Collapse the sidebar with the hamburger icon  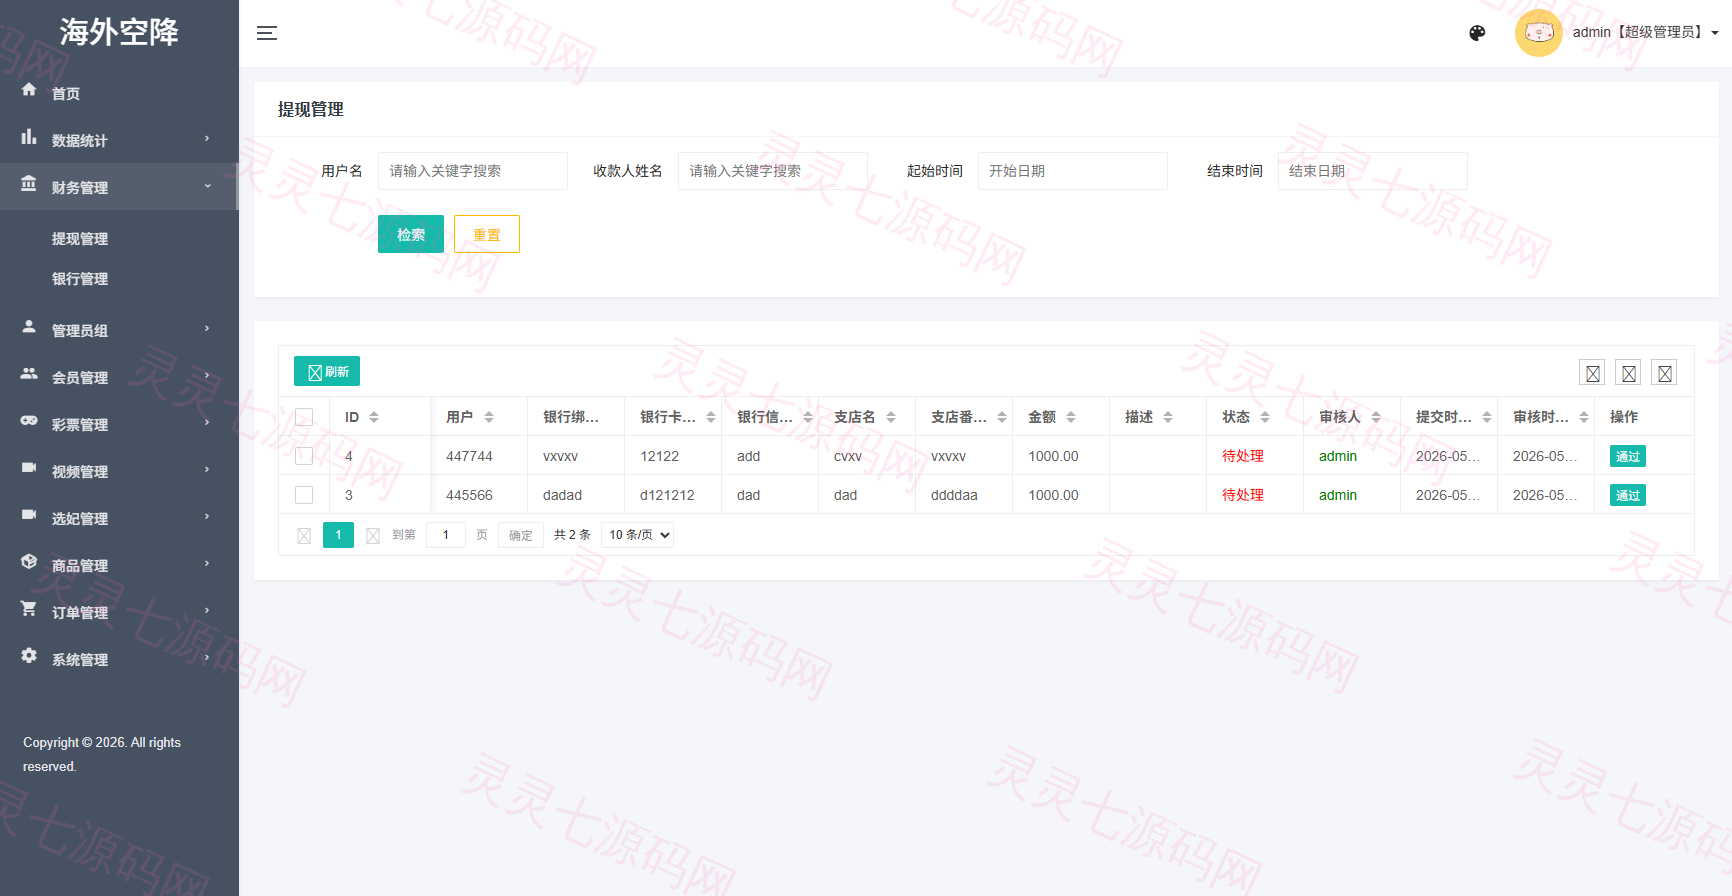[267, 33]
